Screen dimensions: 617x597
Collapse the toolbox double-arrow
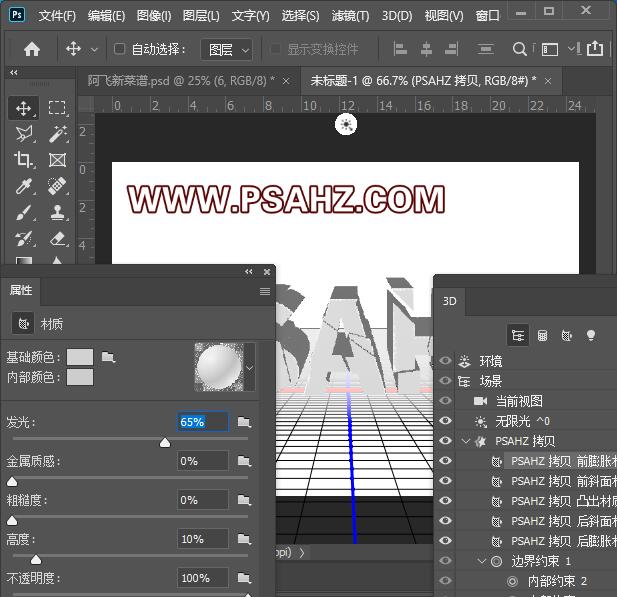(14, 72)
